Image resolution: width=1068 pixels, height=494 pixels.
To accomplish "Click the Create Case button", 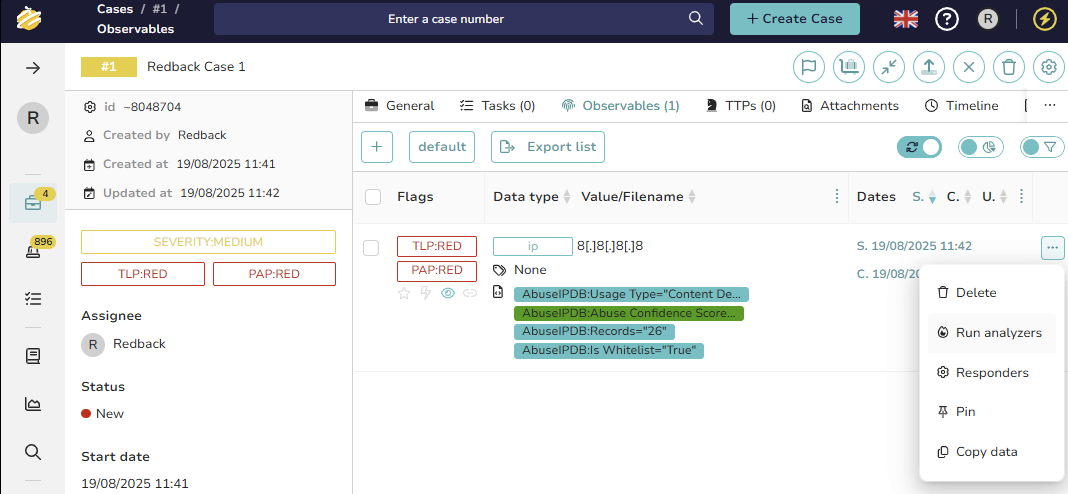I will 794,19.
